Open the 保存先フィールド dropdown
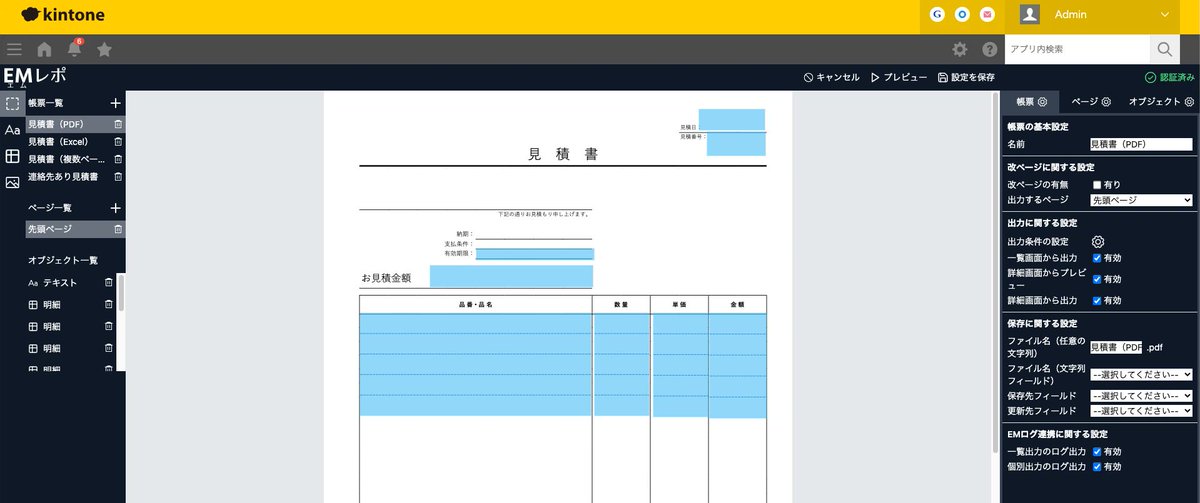 tap(1141, 396)
